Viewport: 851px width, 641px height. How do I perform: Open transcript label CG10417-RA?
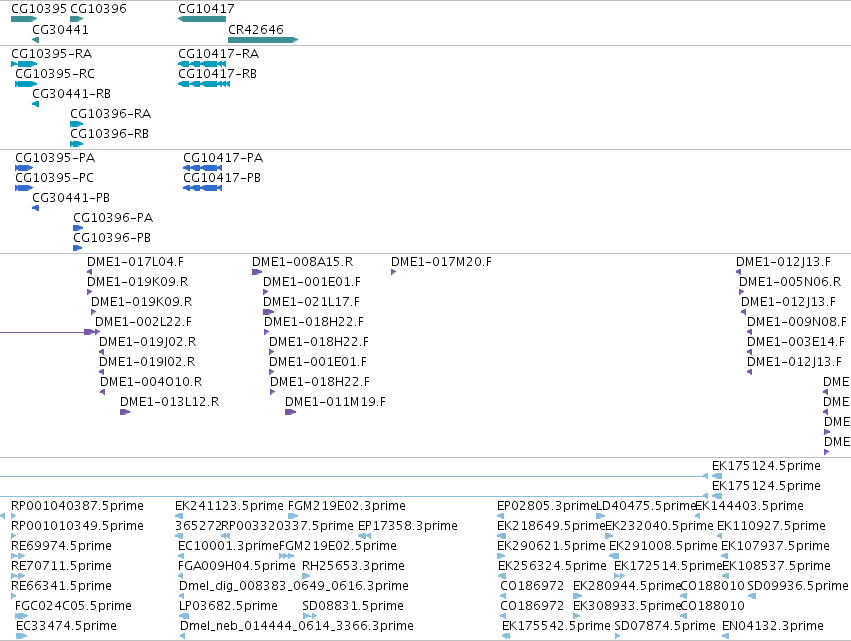pyautogui.click(x=219, y=54)
